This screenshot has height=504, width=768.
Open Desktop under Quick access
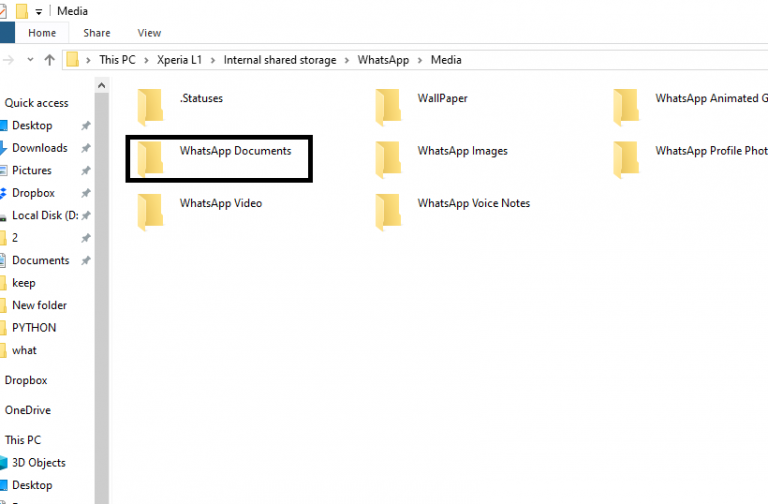32,125
